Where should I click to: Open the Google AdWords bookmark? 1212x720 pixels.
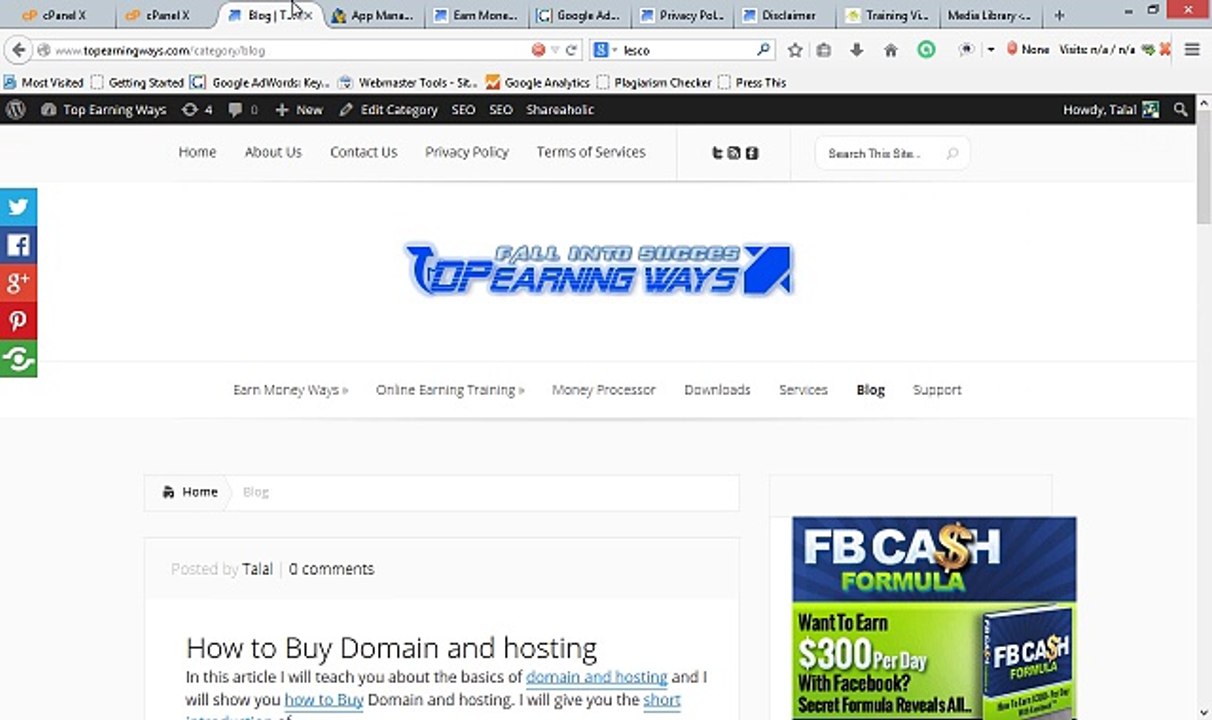(x=260, y=82)
